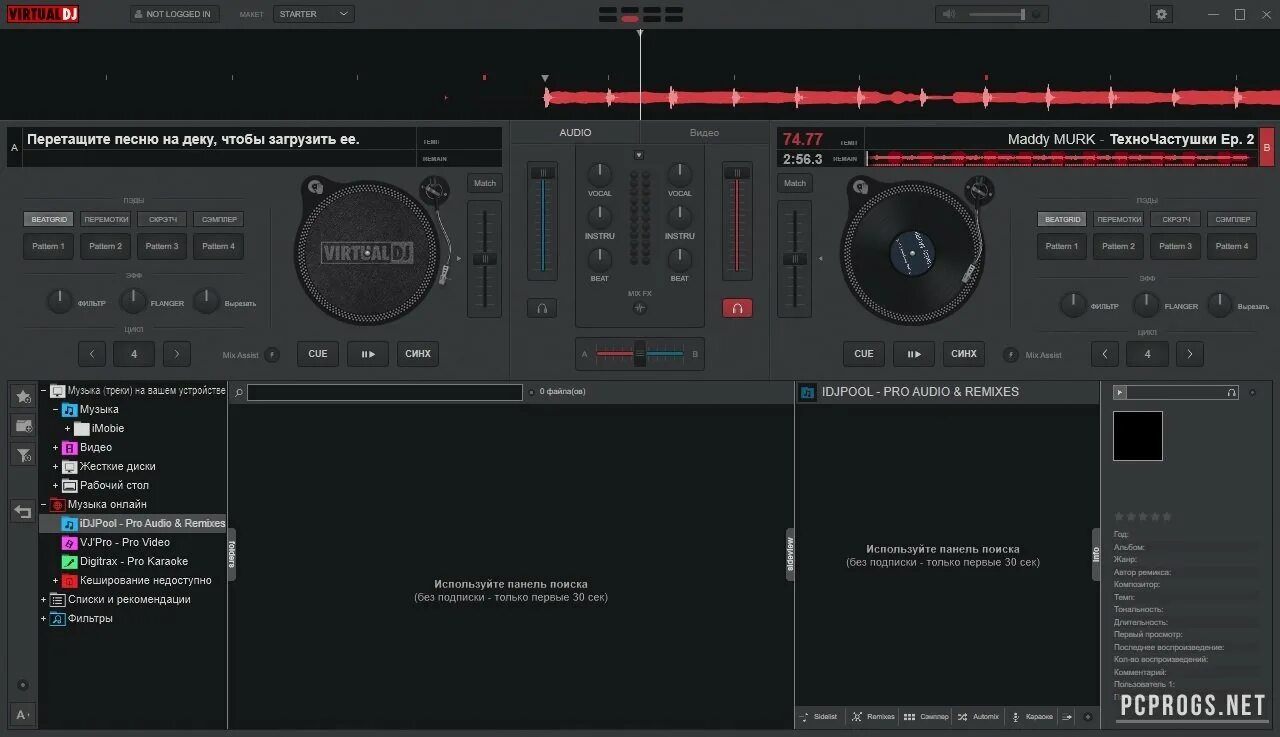Expand the Жесткие диски node

click(56, 467)
